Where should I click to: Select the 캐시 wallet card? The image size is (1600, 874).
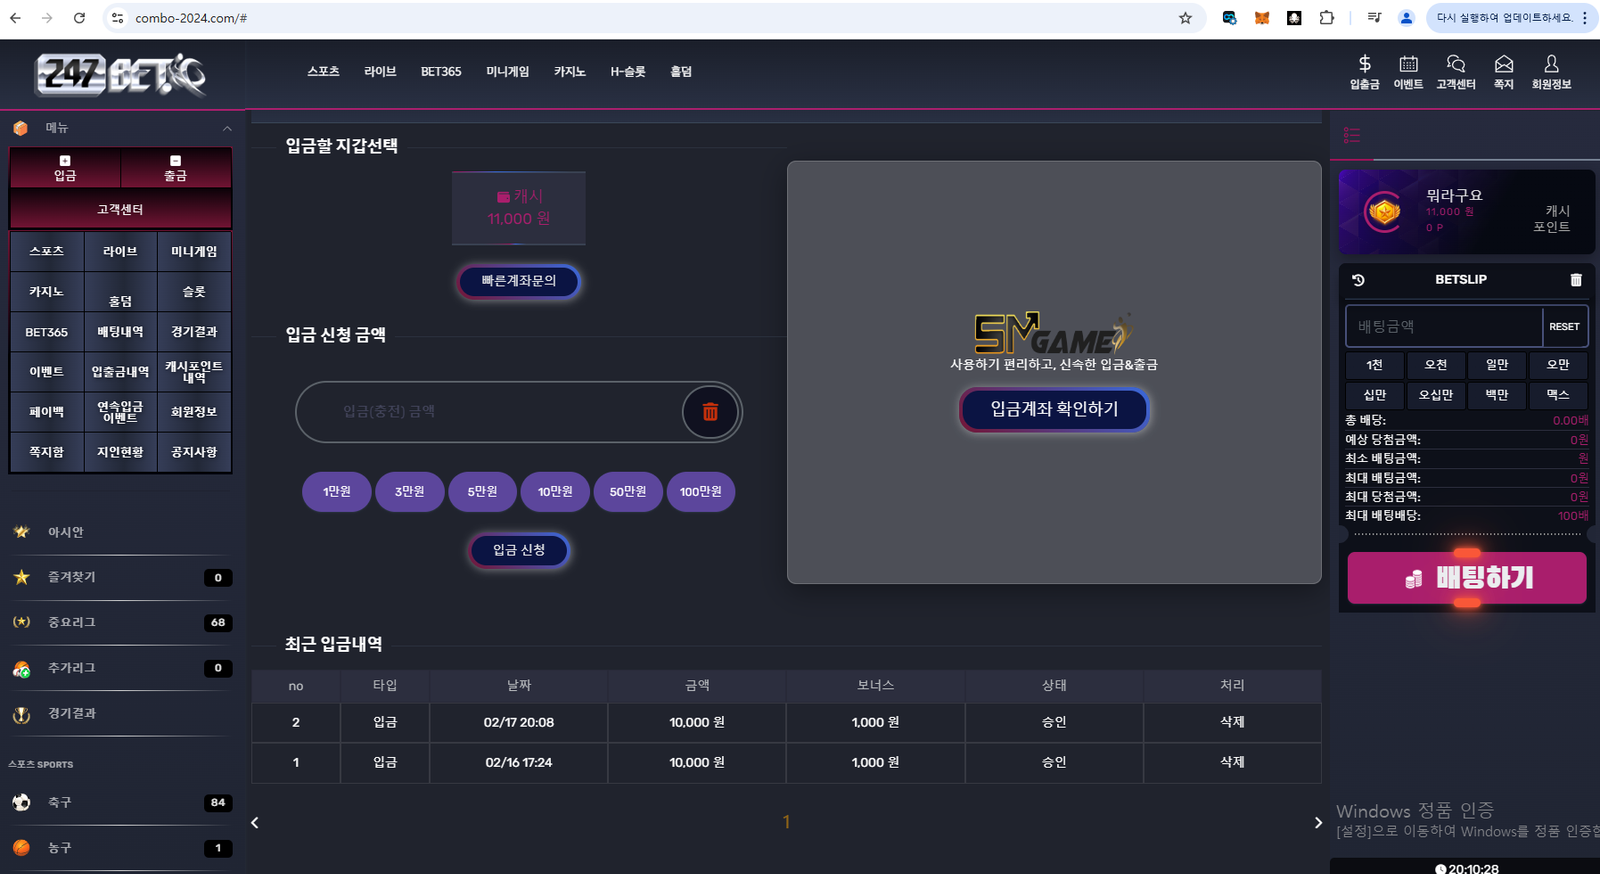[x=518, y=208]
